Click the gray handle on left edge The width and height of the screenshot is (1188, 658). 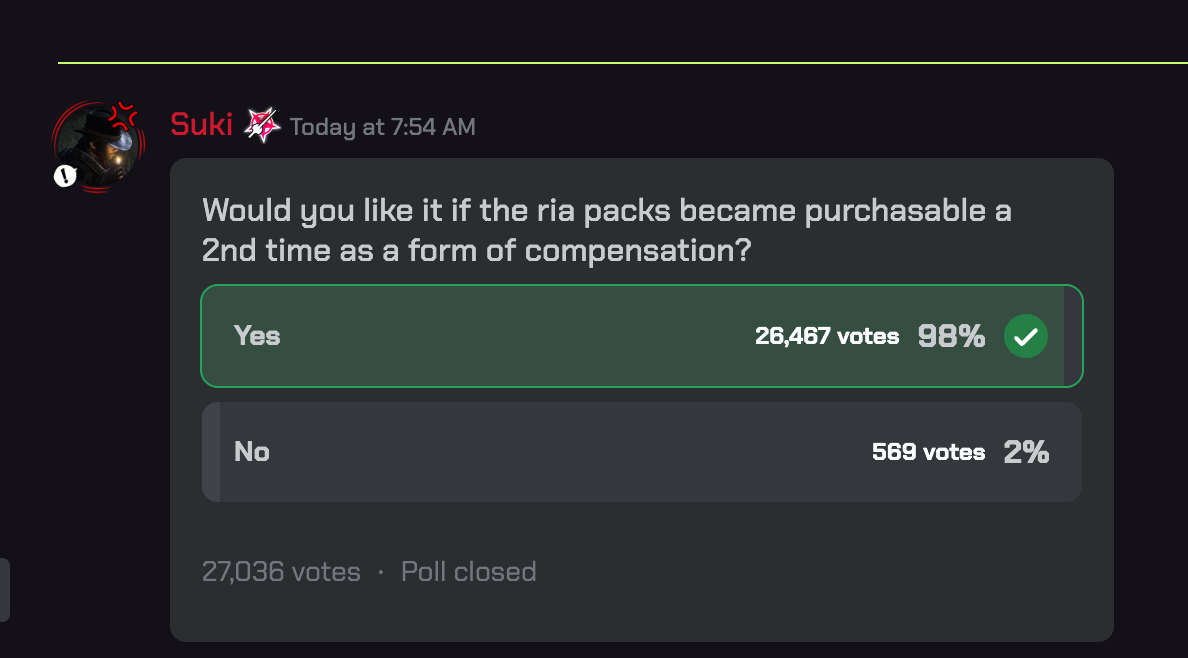point(4,590)
